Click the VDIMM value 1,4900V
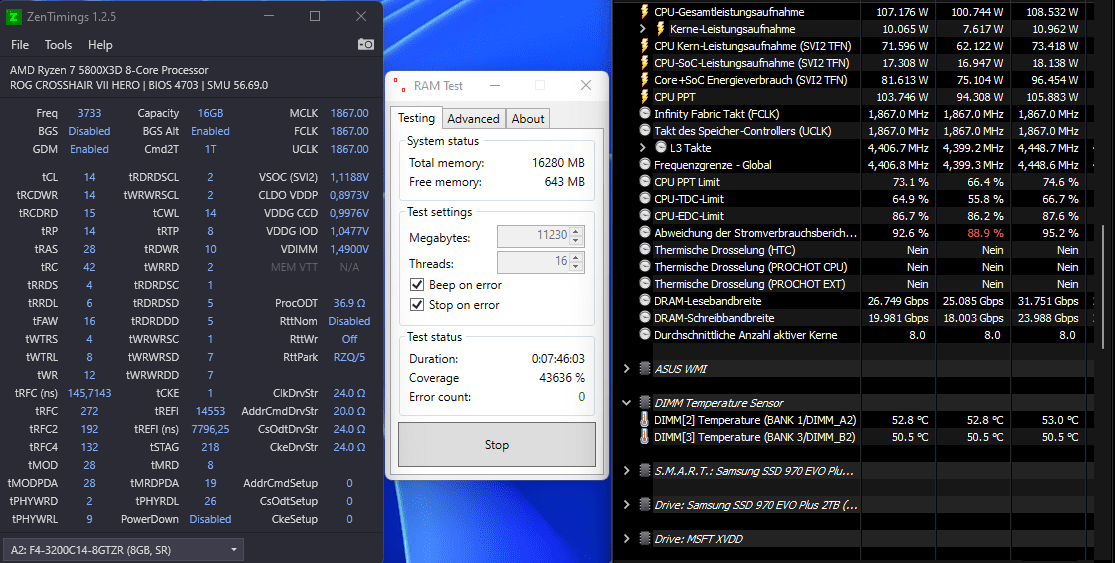This screenshot has width=1115, height=563. click(349, 249)
